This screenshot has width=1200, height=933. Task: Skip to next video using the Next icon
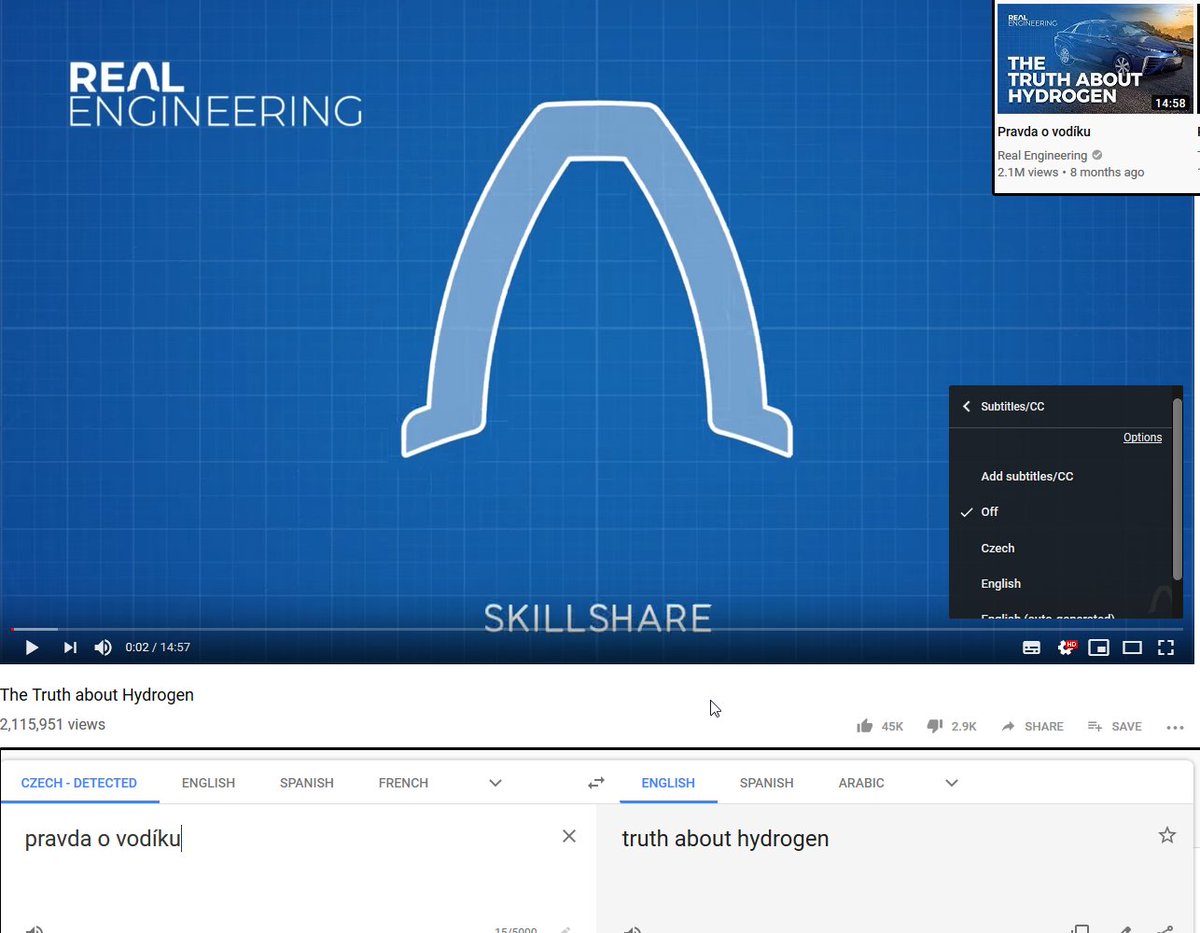tap(70, 648)
